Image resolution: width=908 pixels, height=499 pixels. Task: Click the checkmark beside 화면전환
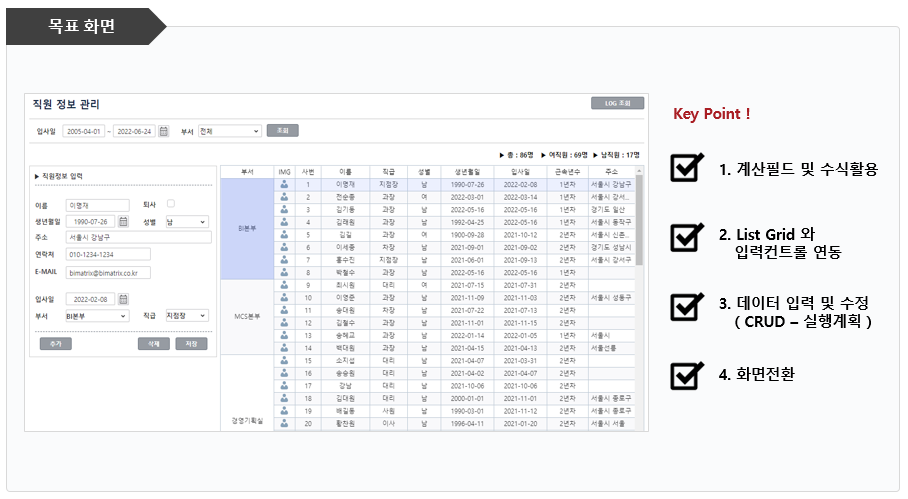click(686, 375)
